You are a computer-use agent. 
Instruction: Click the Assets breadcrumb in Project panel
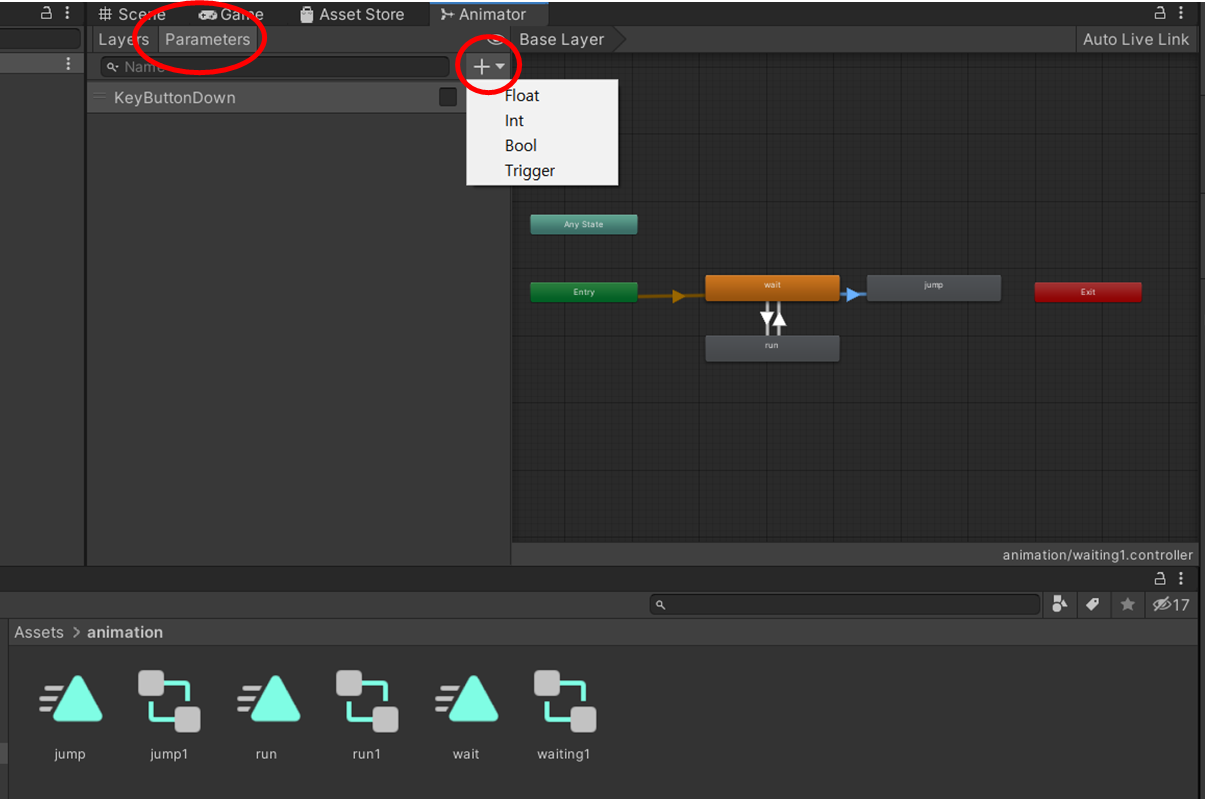pyautogui.click(x=39, y=632)
